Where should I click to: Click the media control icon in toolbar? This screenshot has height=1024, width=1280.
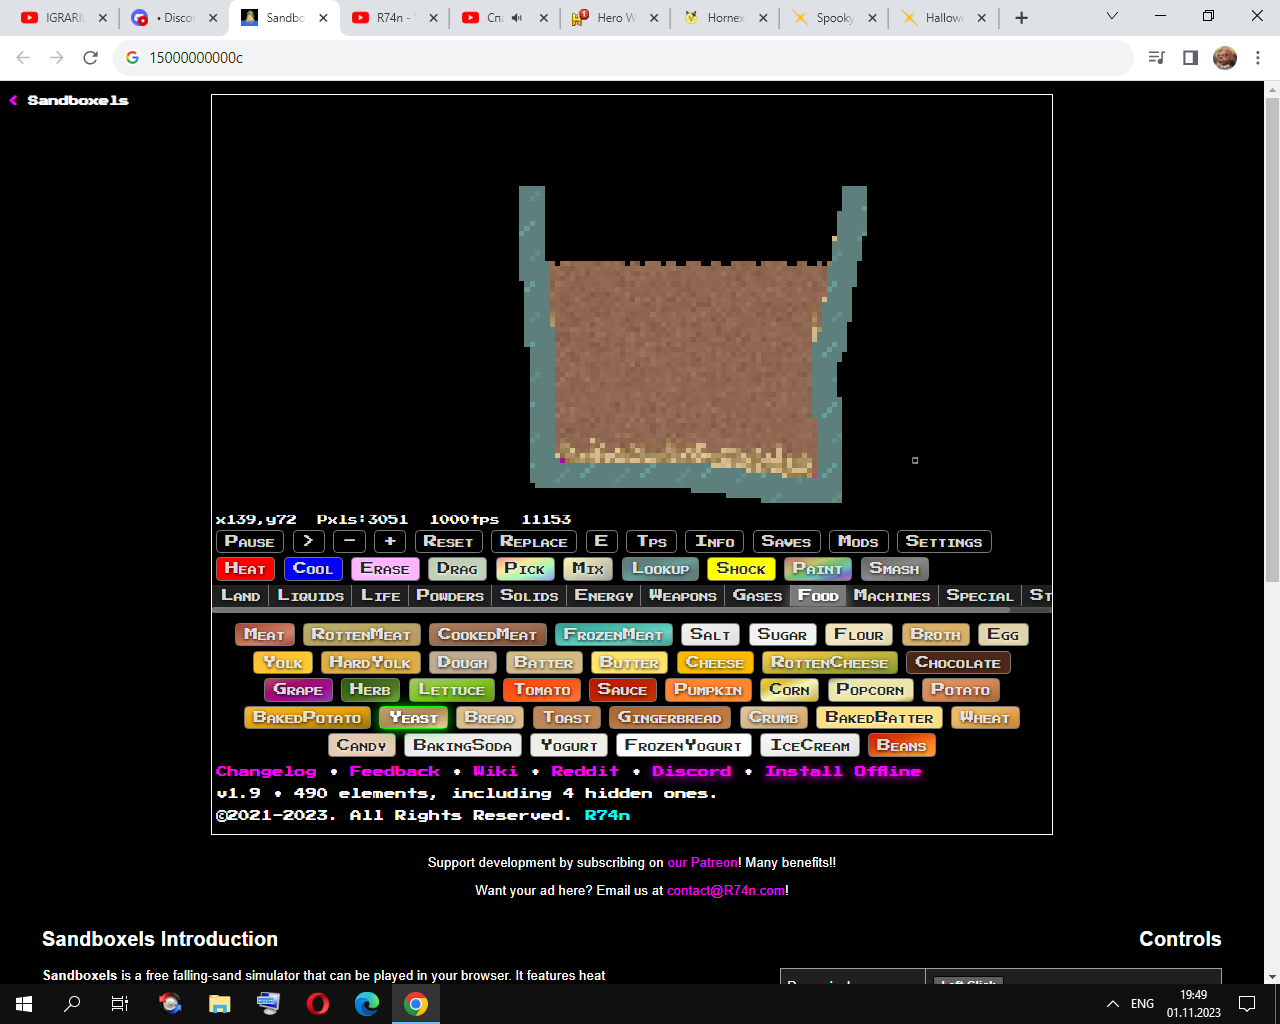1156,58
